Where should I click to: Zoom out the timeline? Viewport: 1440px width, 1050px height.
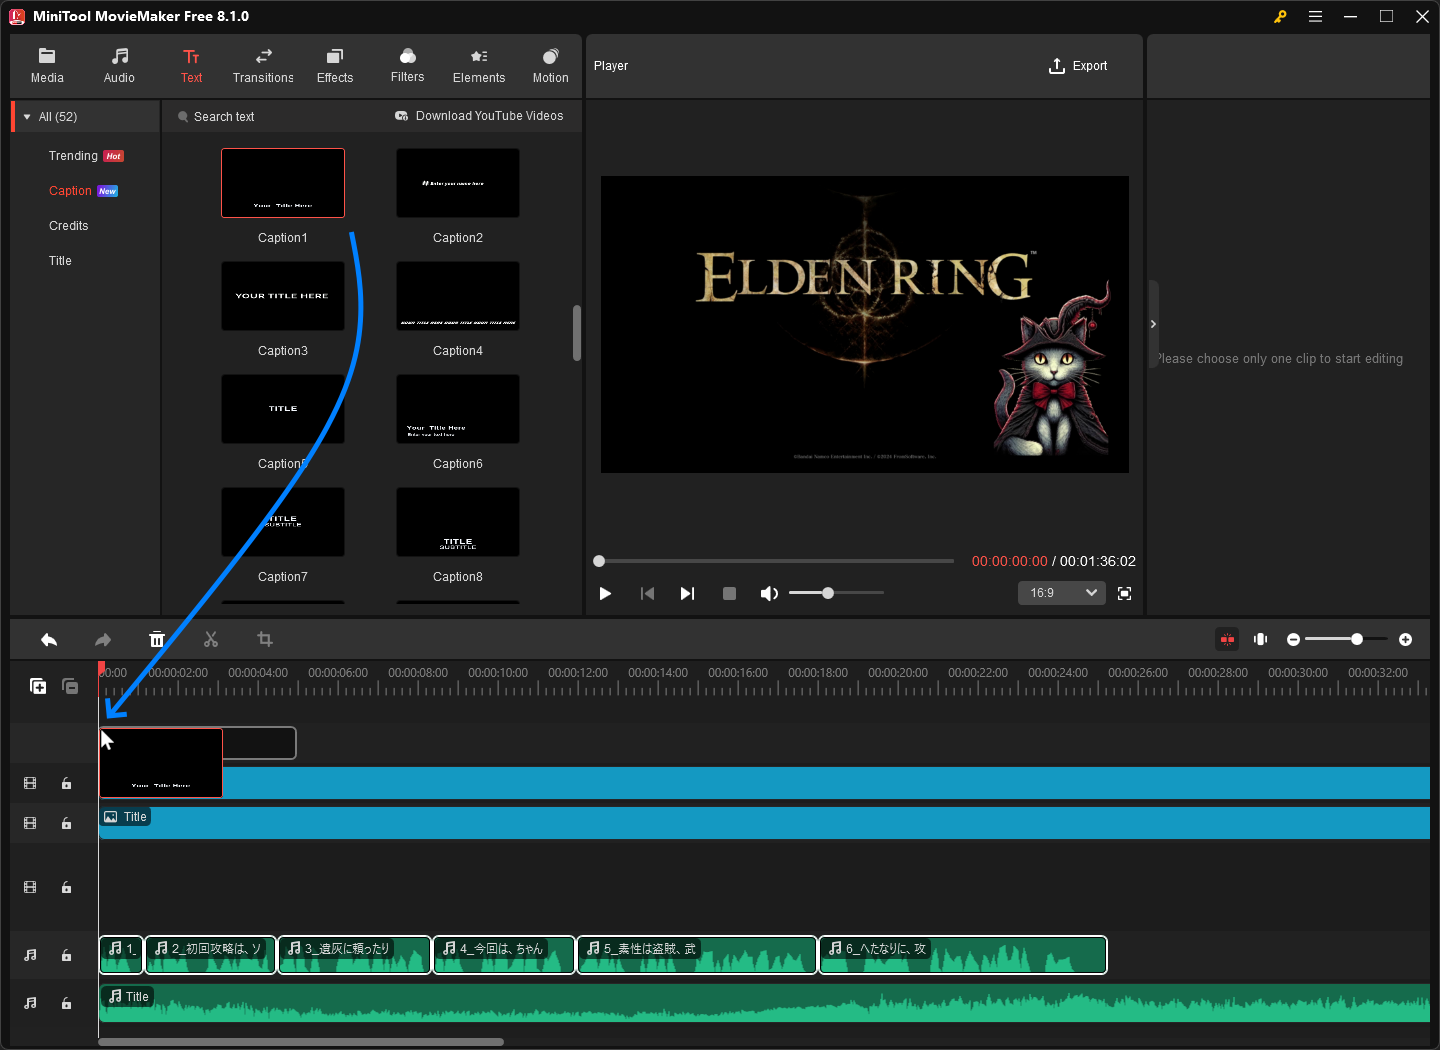pyautogui.click(x=1293, y=639)
